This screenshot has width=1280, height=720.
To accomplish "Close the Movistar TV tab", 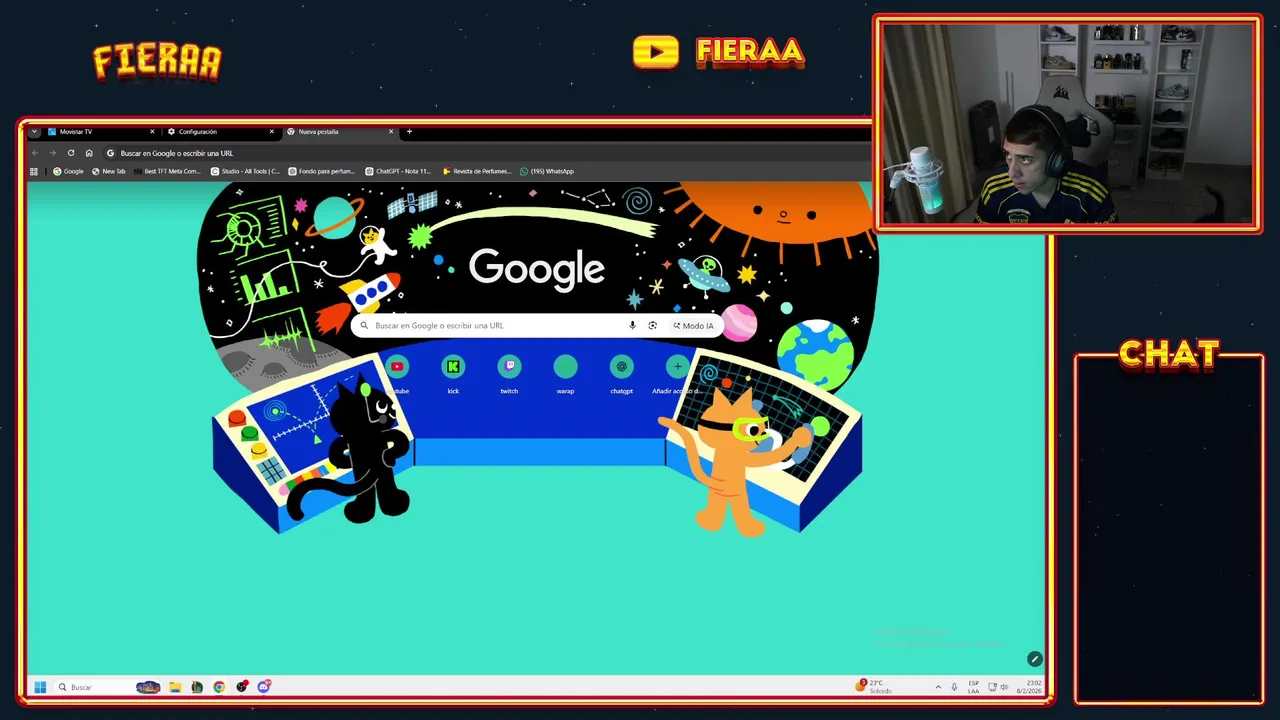I will click(152, 131).
